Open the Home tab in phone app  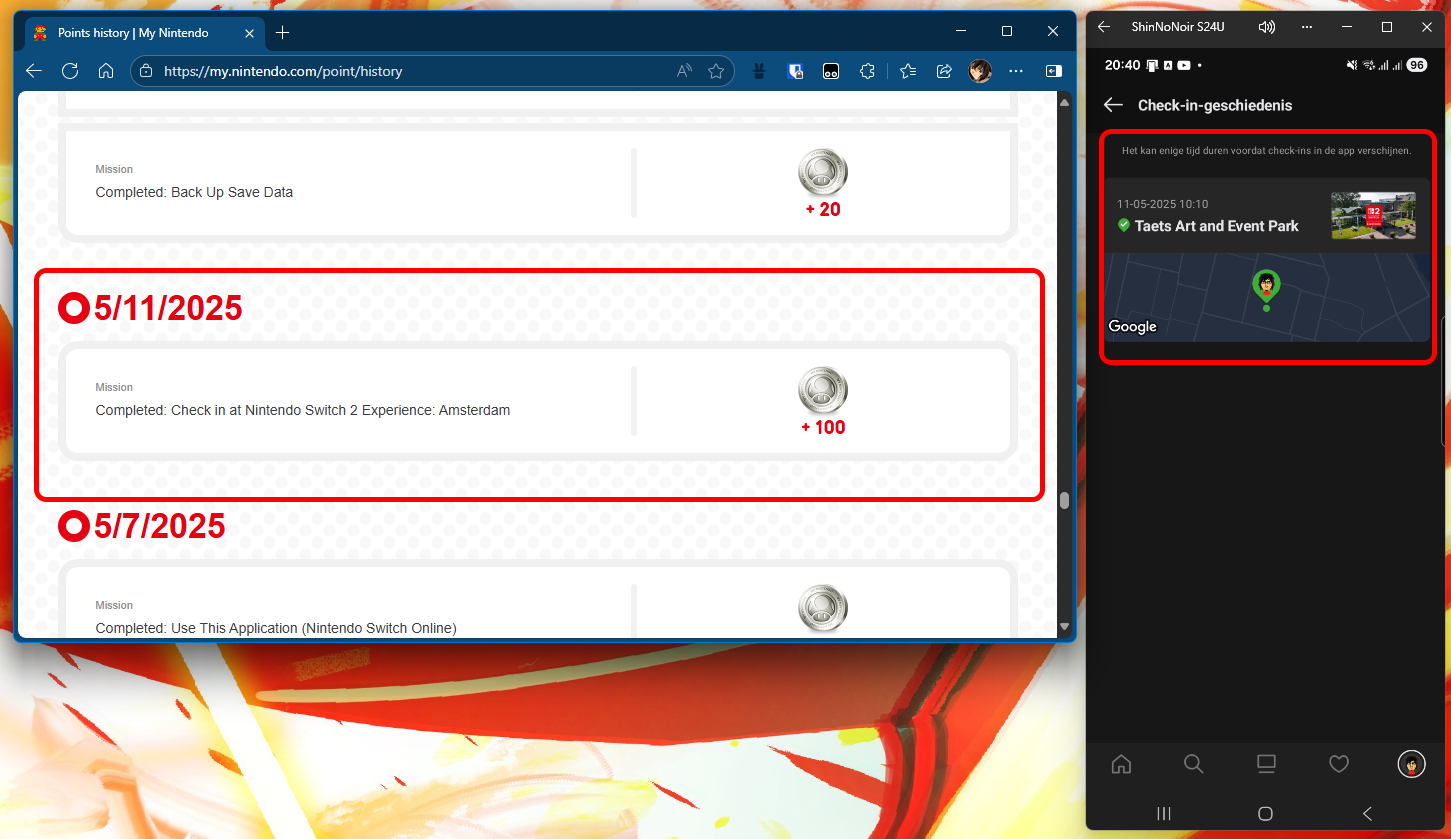tap(1121, 764)
